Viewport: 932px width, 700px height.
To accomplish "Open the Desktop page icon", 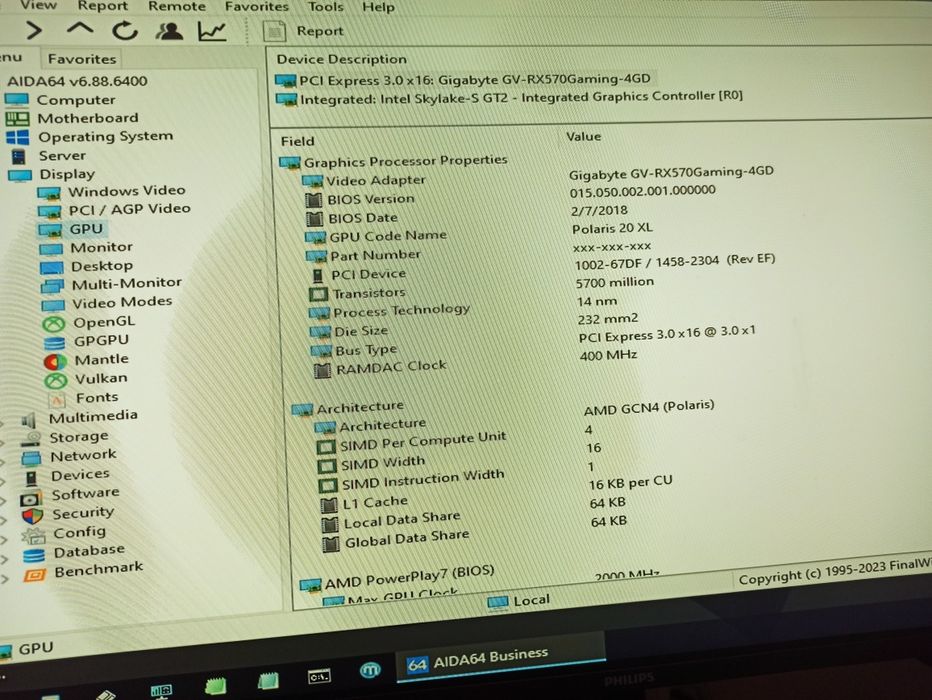I will [x=52, y=267].
